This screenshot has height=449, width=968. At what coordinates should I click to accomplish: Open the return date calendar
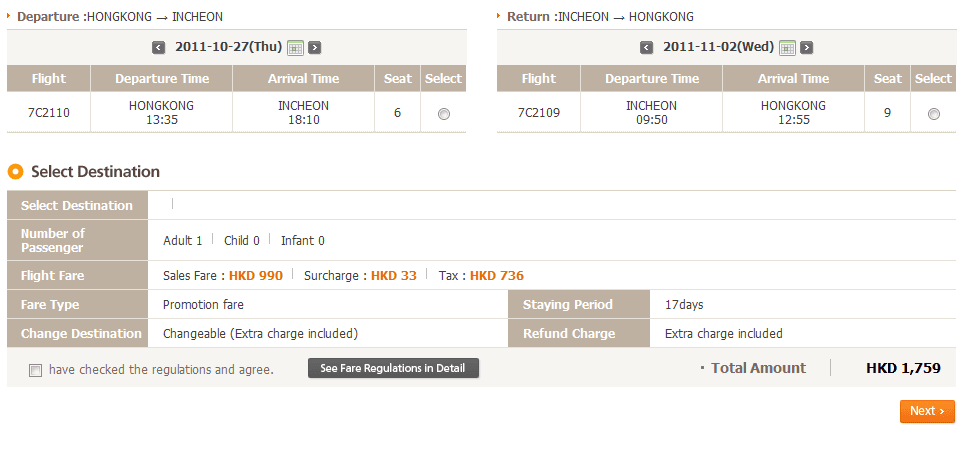(x=787, y=47)
